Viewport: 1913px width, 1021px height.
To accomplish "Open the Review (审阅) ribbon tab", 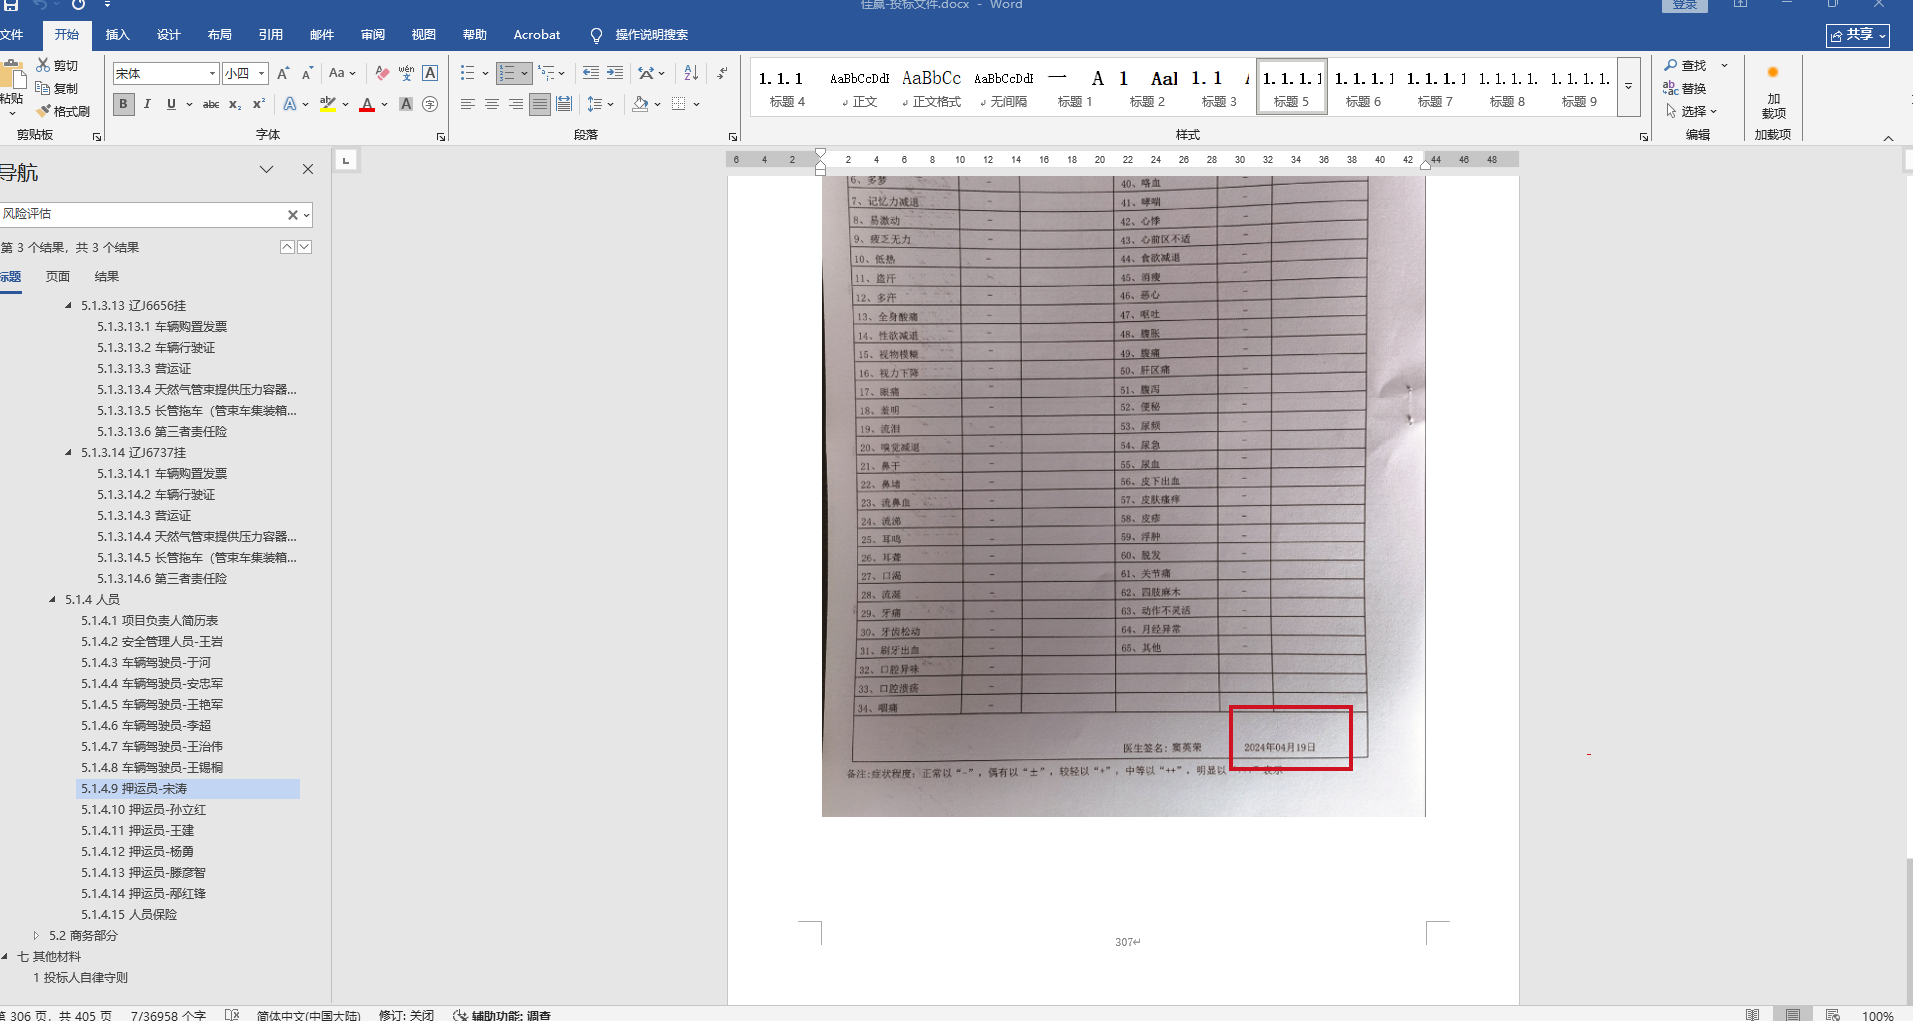I will pyautogui.click(x=373, y=35).
